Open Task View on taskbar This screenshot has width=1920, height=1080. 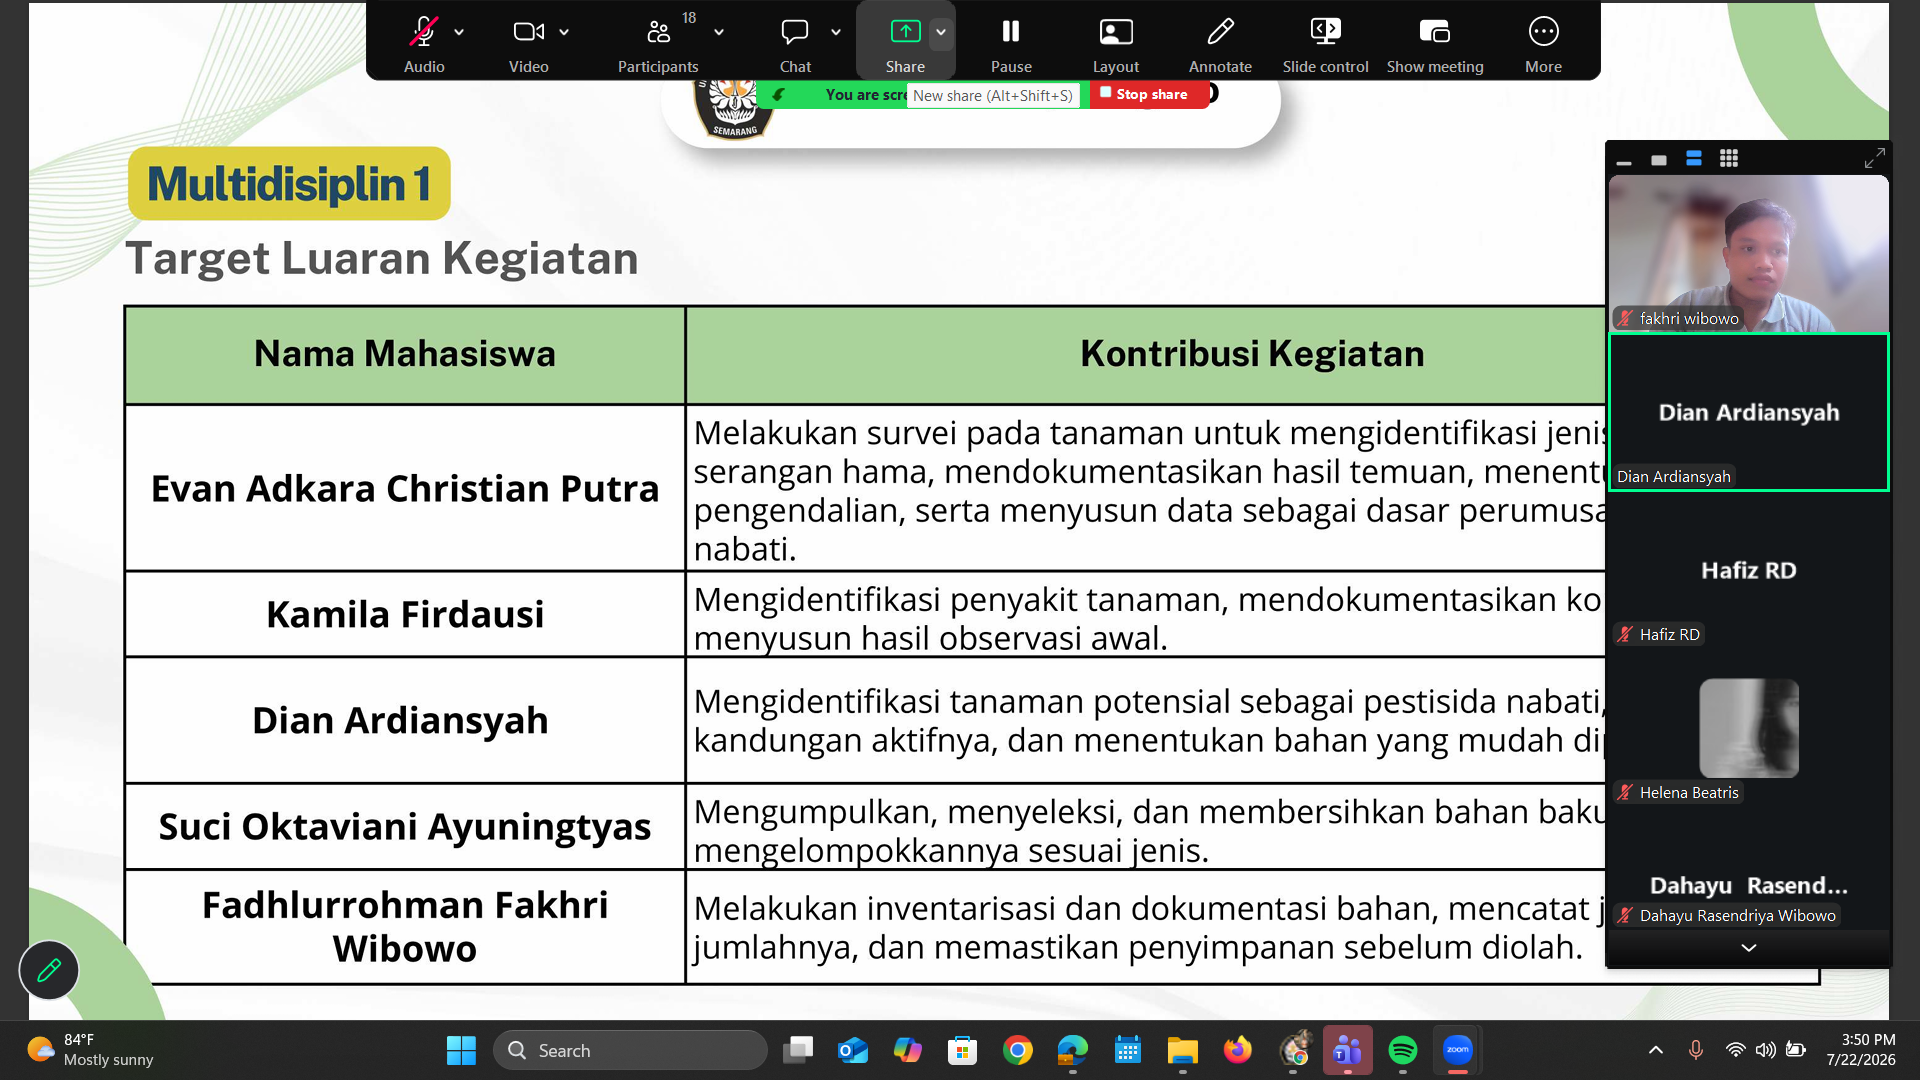coord(798,1050)
